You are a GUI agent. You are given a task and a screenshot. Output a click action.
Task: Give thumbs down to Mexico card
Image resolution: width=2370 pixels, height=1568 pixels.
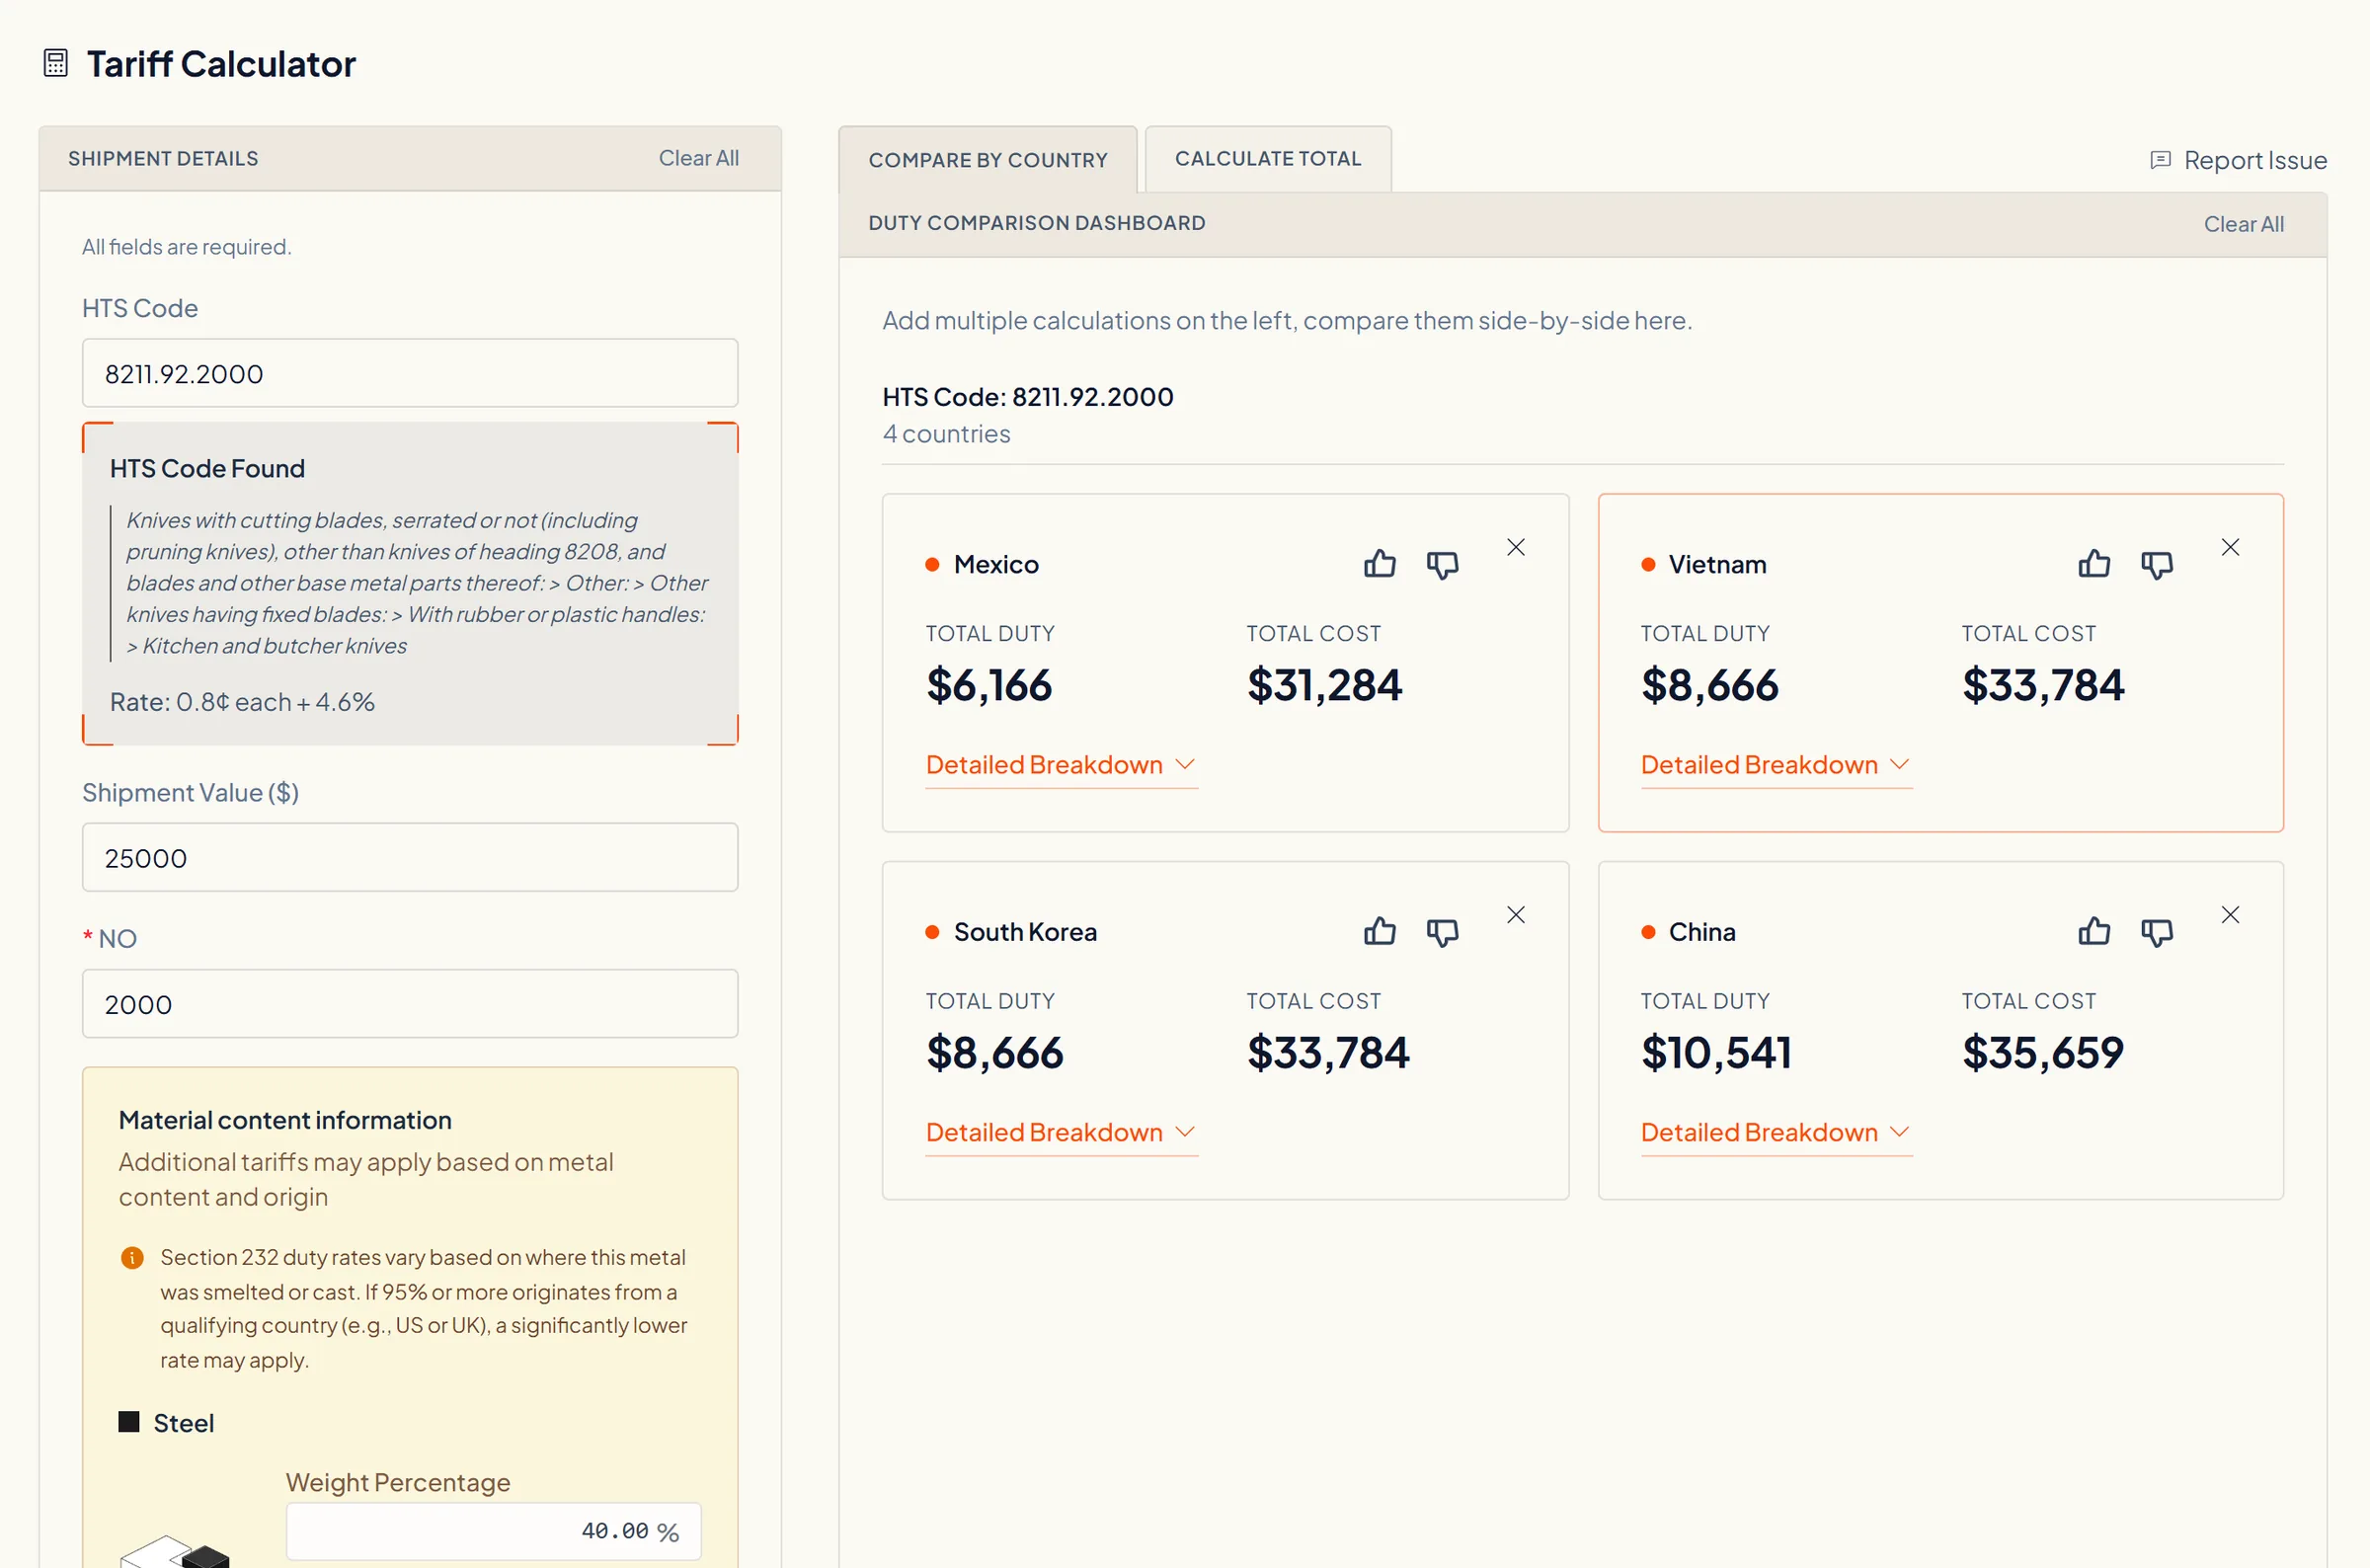pyautogui.click(x=1442, y=565)
